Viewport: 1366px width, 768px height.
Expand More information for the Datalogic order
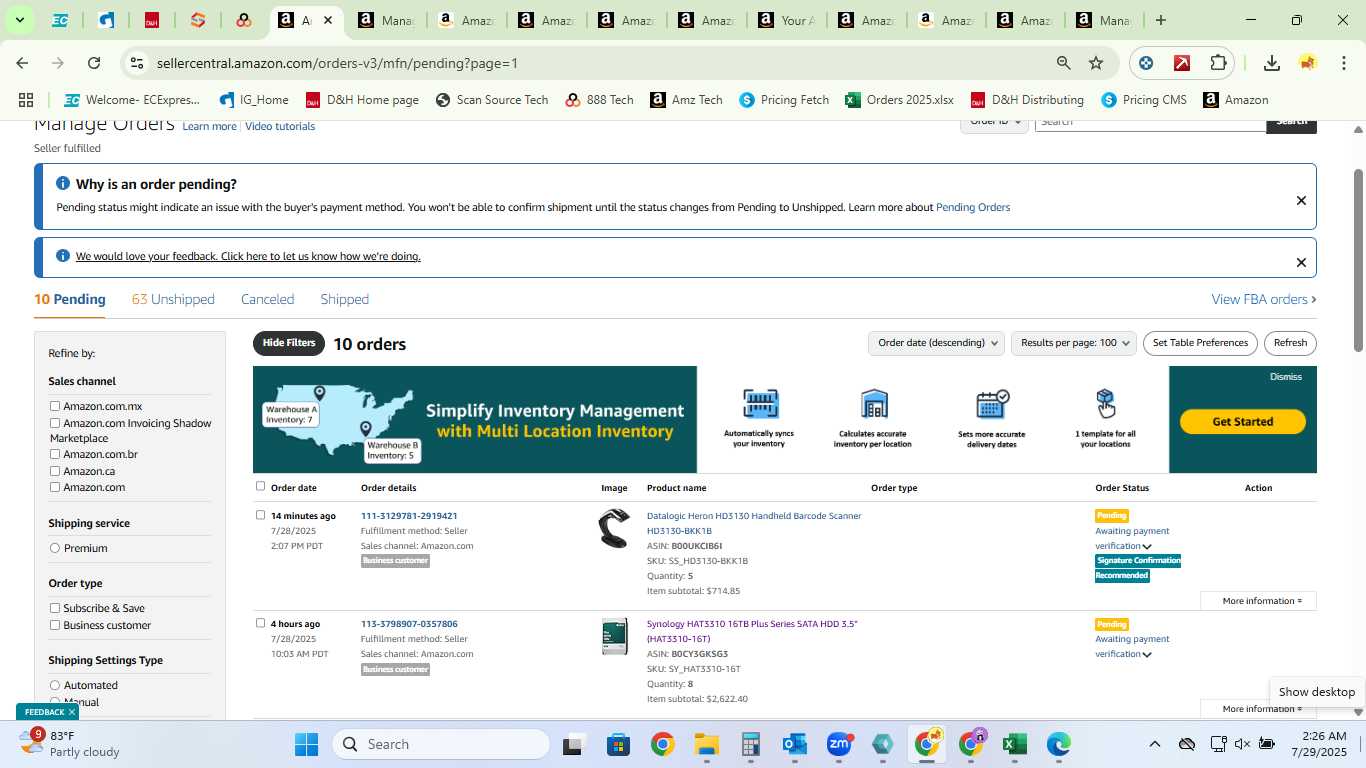[1259, 601]
